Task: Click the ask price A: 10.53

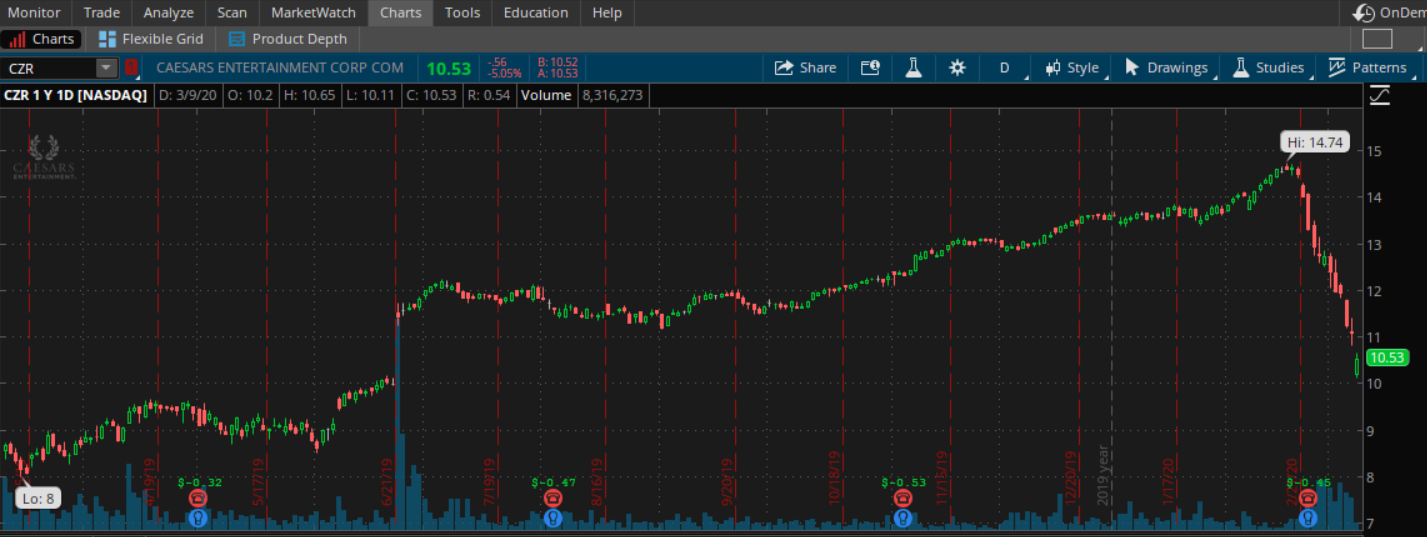Action: coord(557,74)
